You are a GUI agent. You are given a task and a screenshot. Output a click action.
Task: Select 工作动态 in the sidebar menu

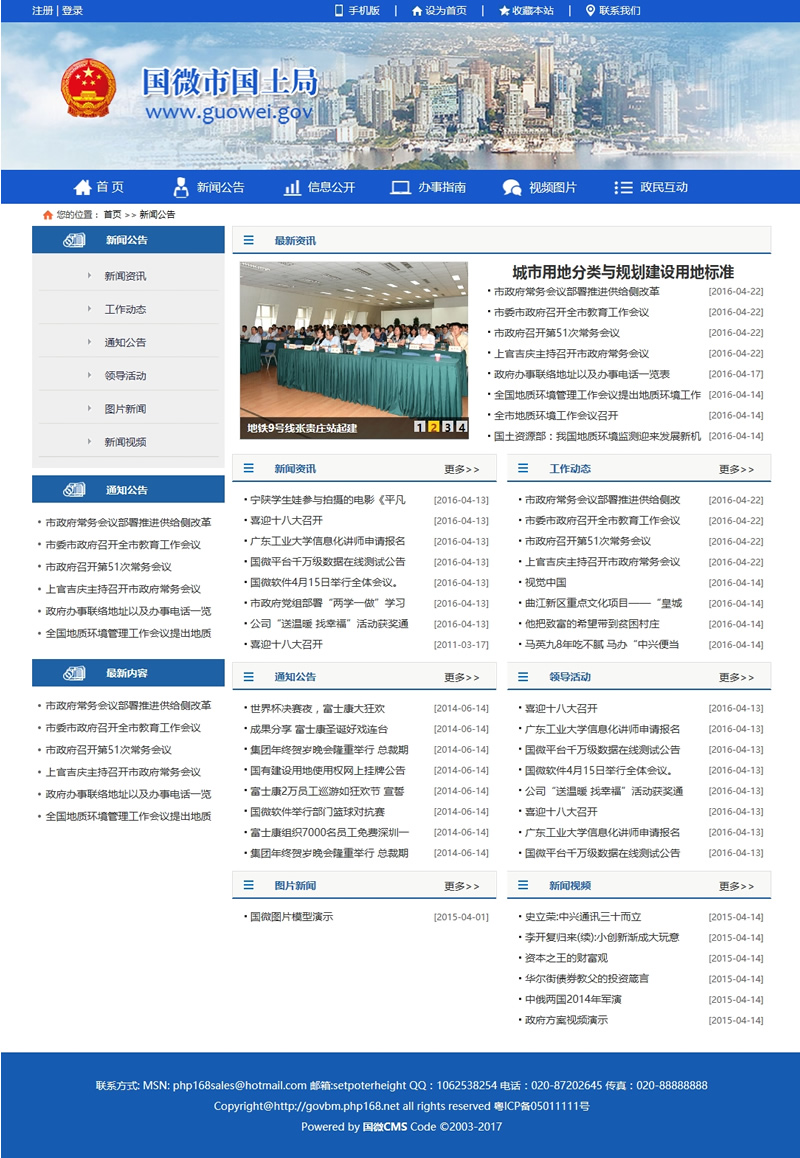(125, 309)
